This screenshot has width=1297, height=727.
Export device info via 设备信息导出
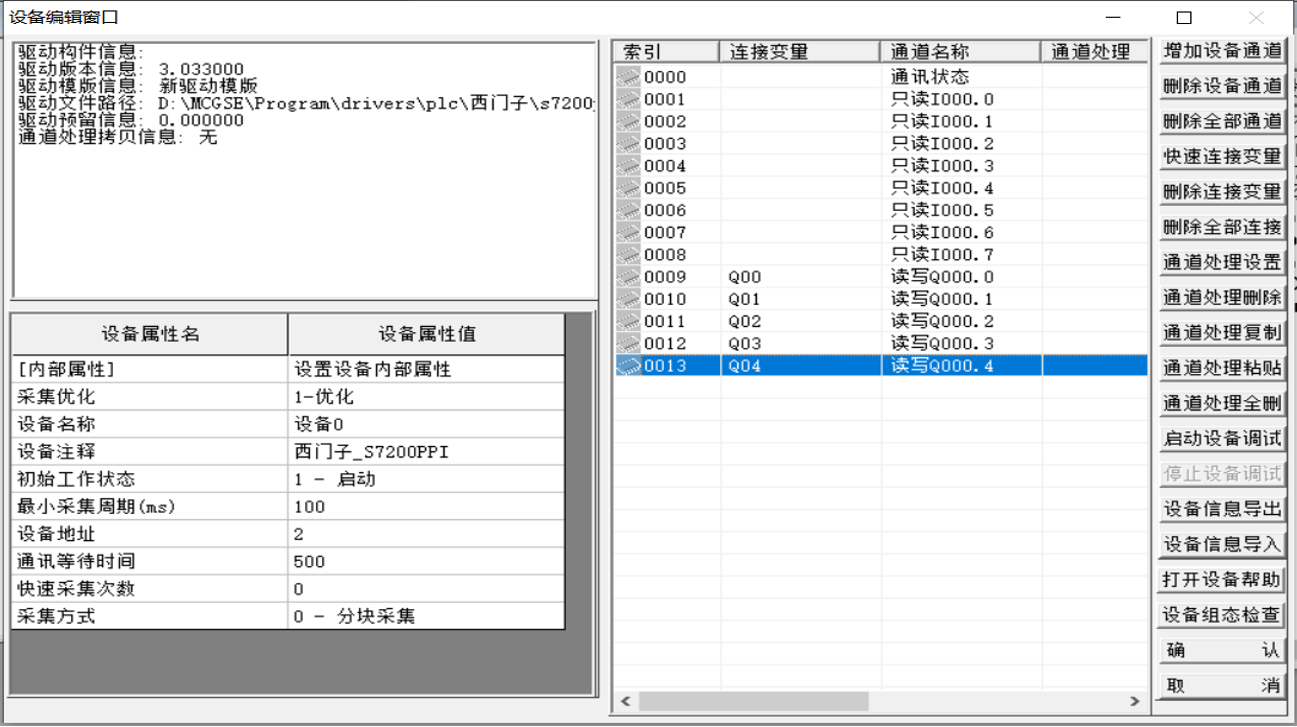tap(1222, 509)
